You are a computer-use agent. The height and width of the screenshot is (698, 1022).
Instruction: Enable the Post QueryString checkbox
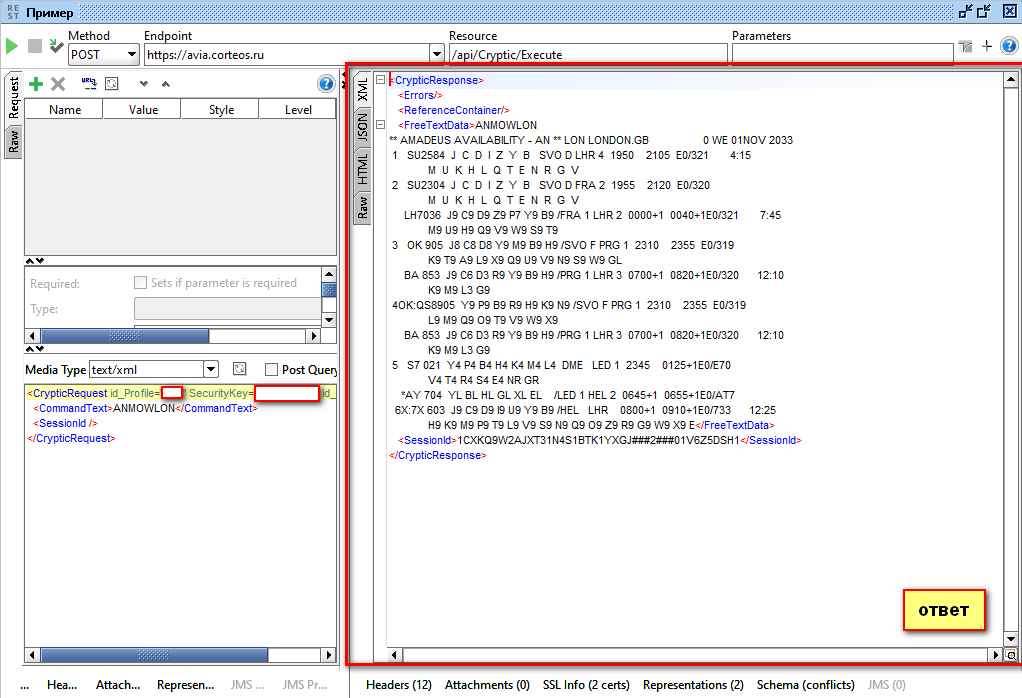point(271,370)
